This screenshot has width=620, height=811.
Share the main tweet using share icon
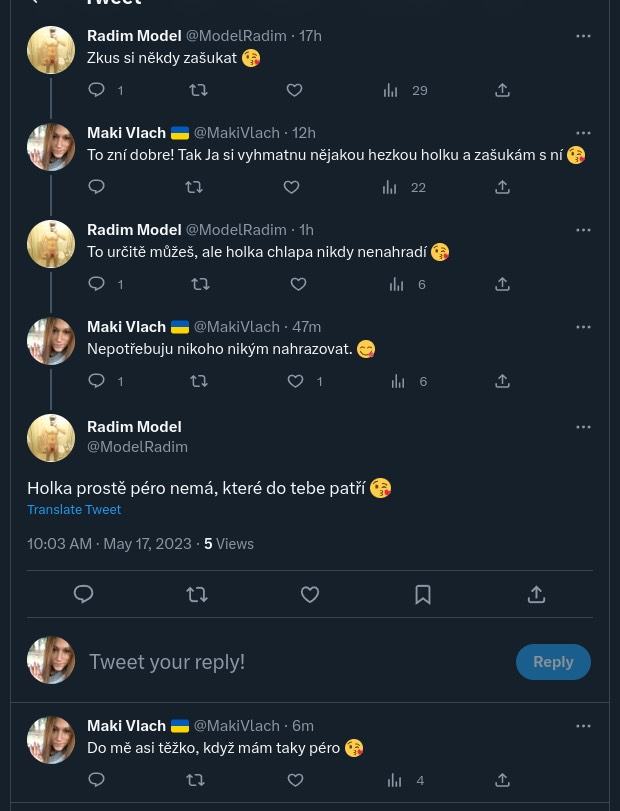coord(536,595)
